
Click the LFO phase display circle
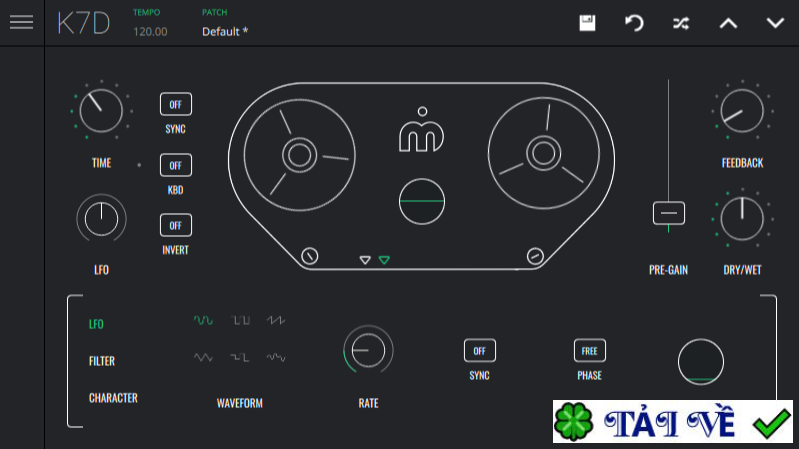701,362
